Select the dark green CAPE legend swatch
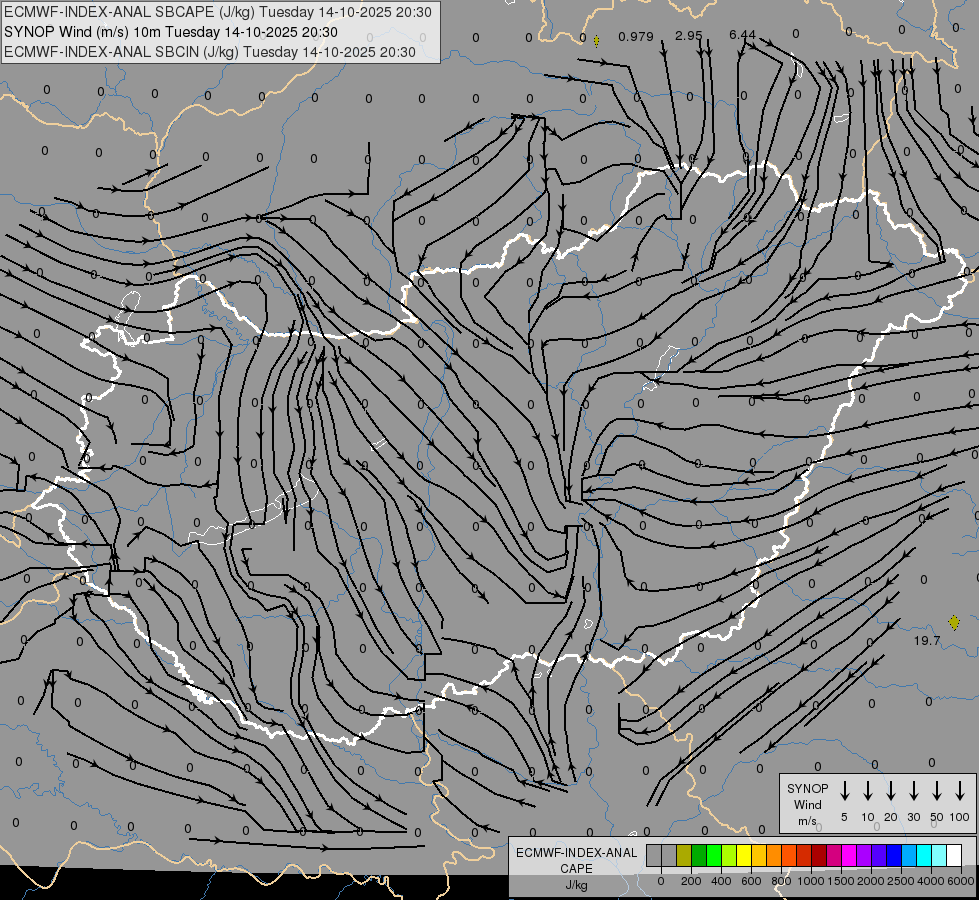 [x=699, y=855]
